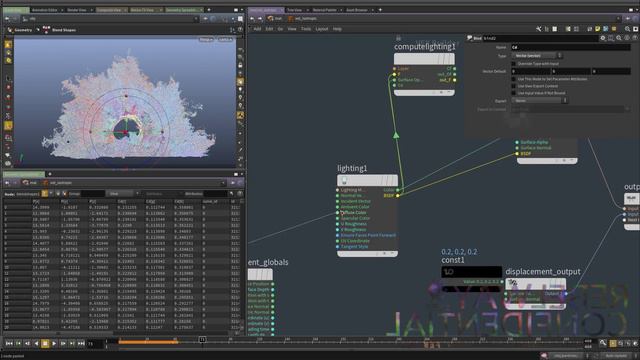Viewport: 640px width, 360px height.
Task: Click the Bind node icon in parameter pane
Action: pos(470,38)
